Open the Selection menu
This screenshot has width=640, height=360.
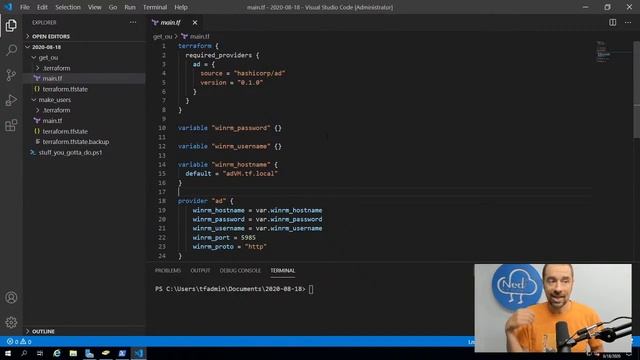point(68,7)
